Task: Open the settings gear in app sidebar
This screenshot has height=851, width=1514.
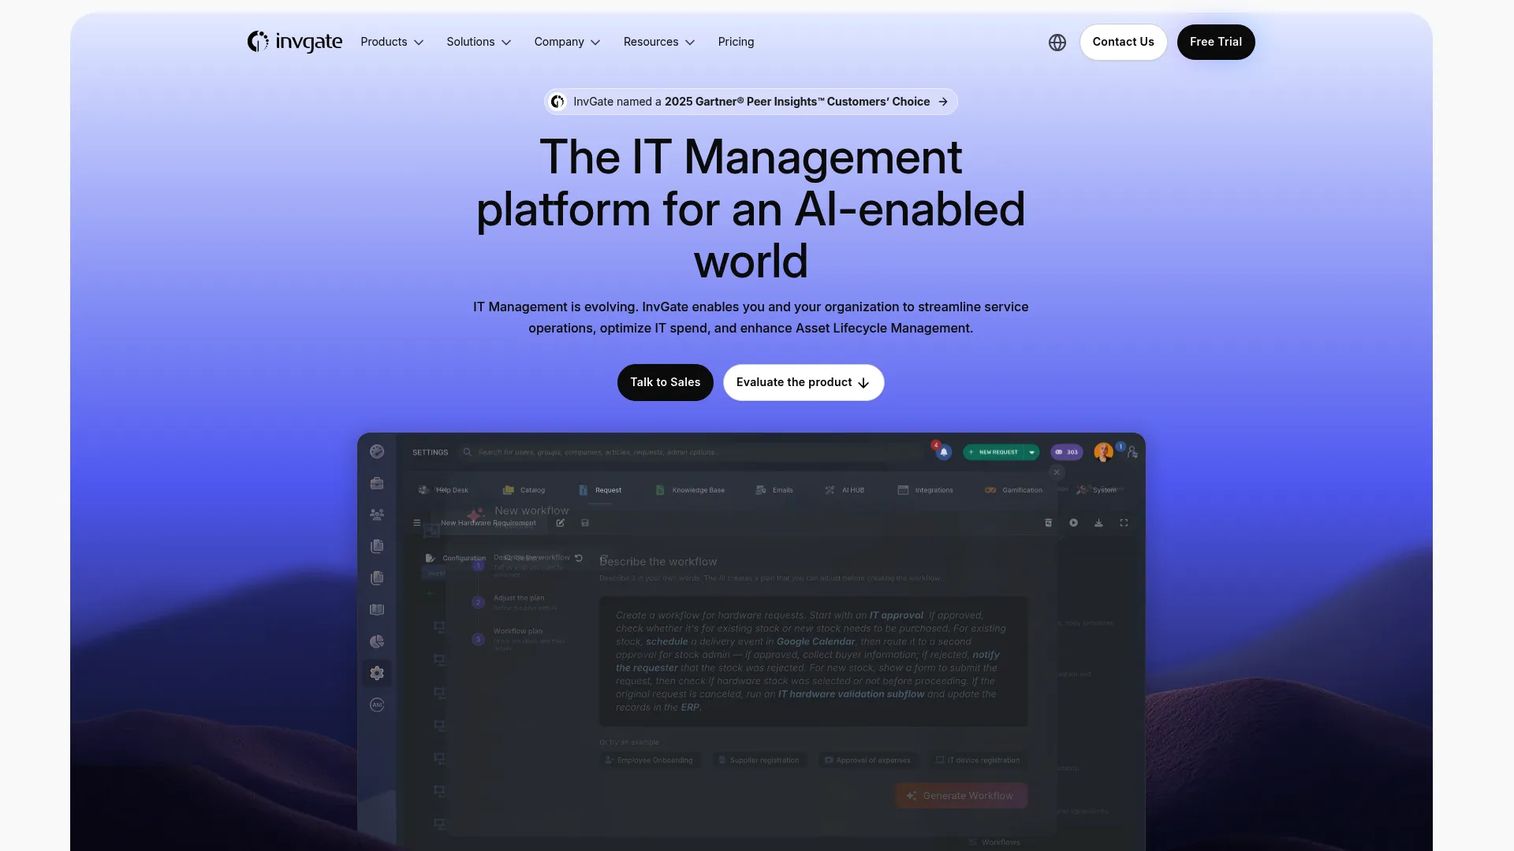Action: tap(377, 673)
